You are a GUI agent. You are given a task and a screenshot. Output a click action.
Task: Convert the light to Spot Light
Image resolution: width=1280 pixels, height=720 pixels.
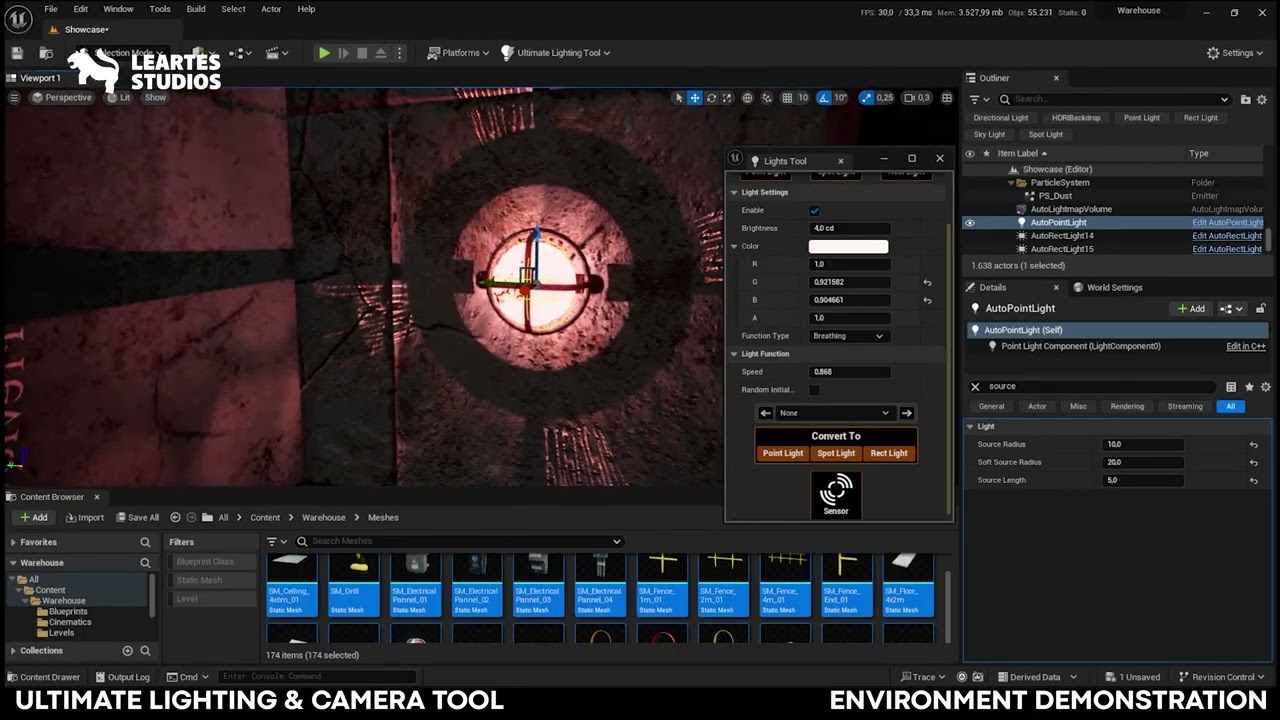pyautogui.click(x=836, y=453)
